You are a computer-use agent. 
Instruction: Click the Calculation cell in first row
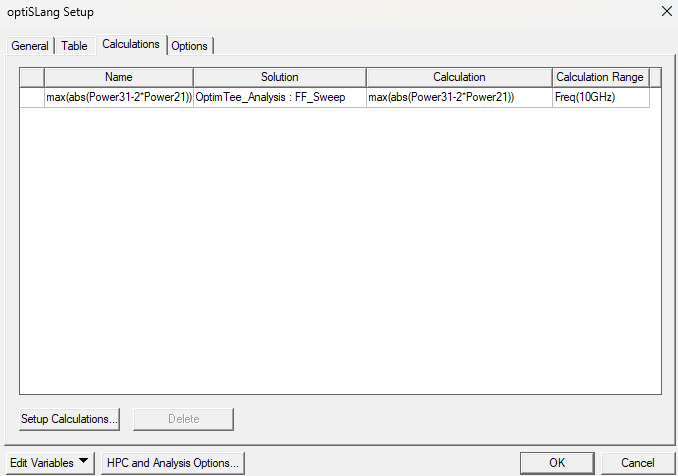[459, 98]
